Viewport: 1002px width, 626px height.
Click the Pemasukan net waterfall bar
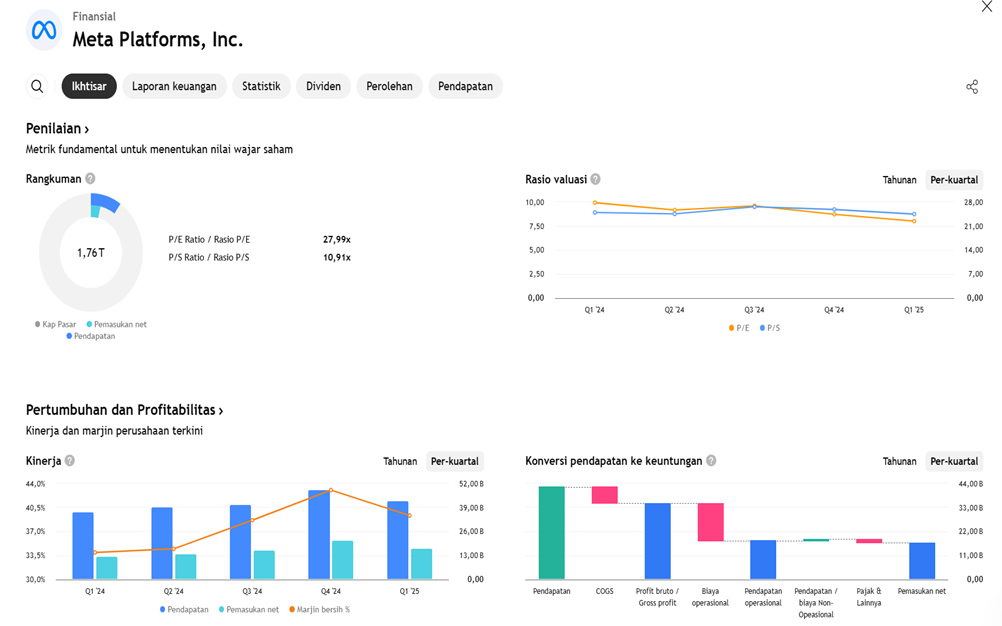click(922, 561)
